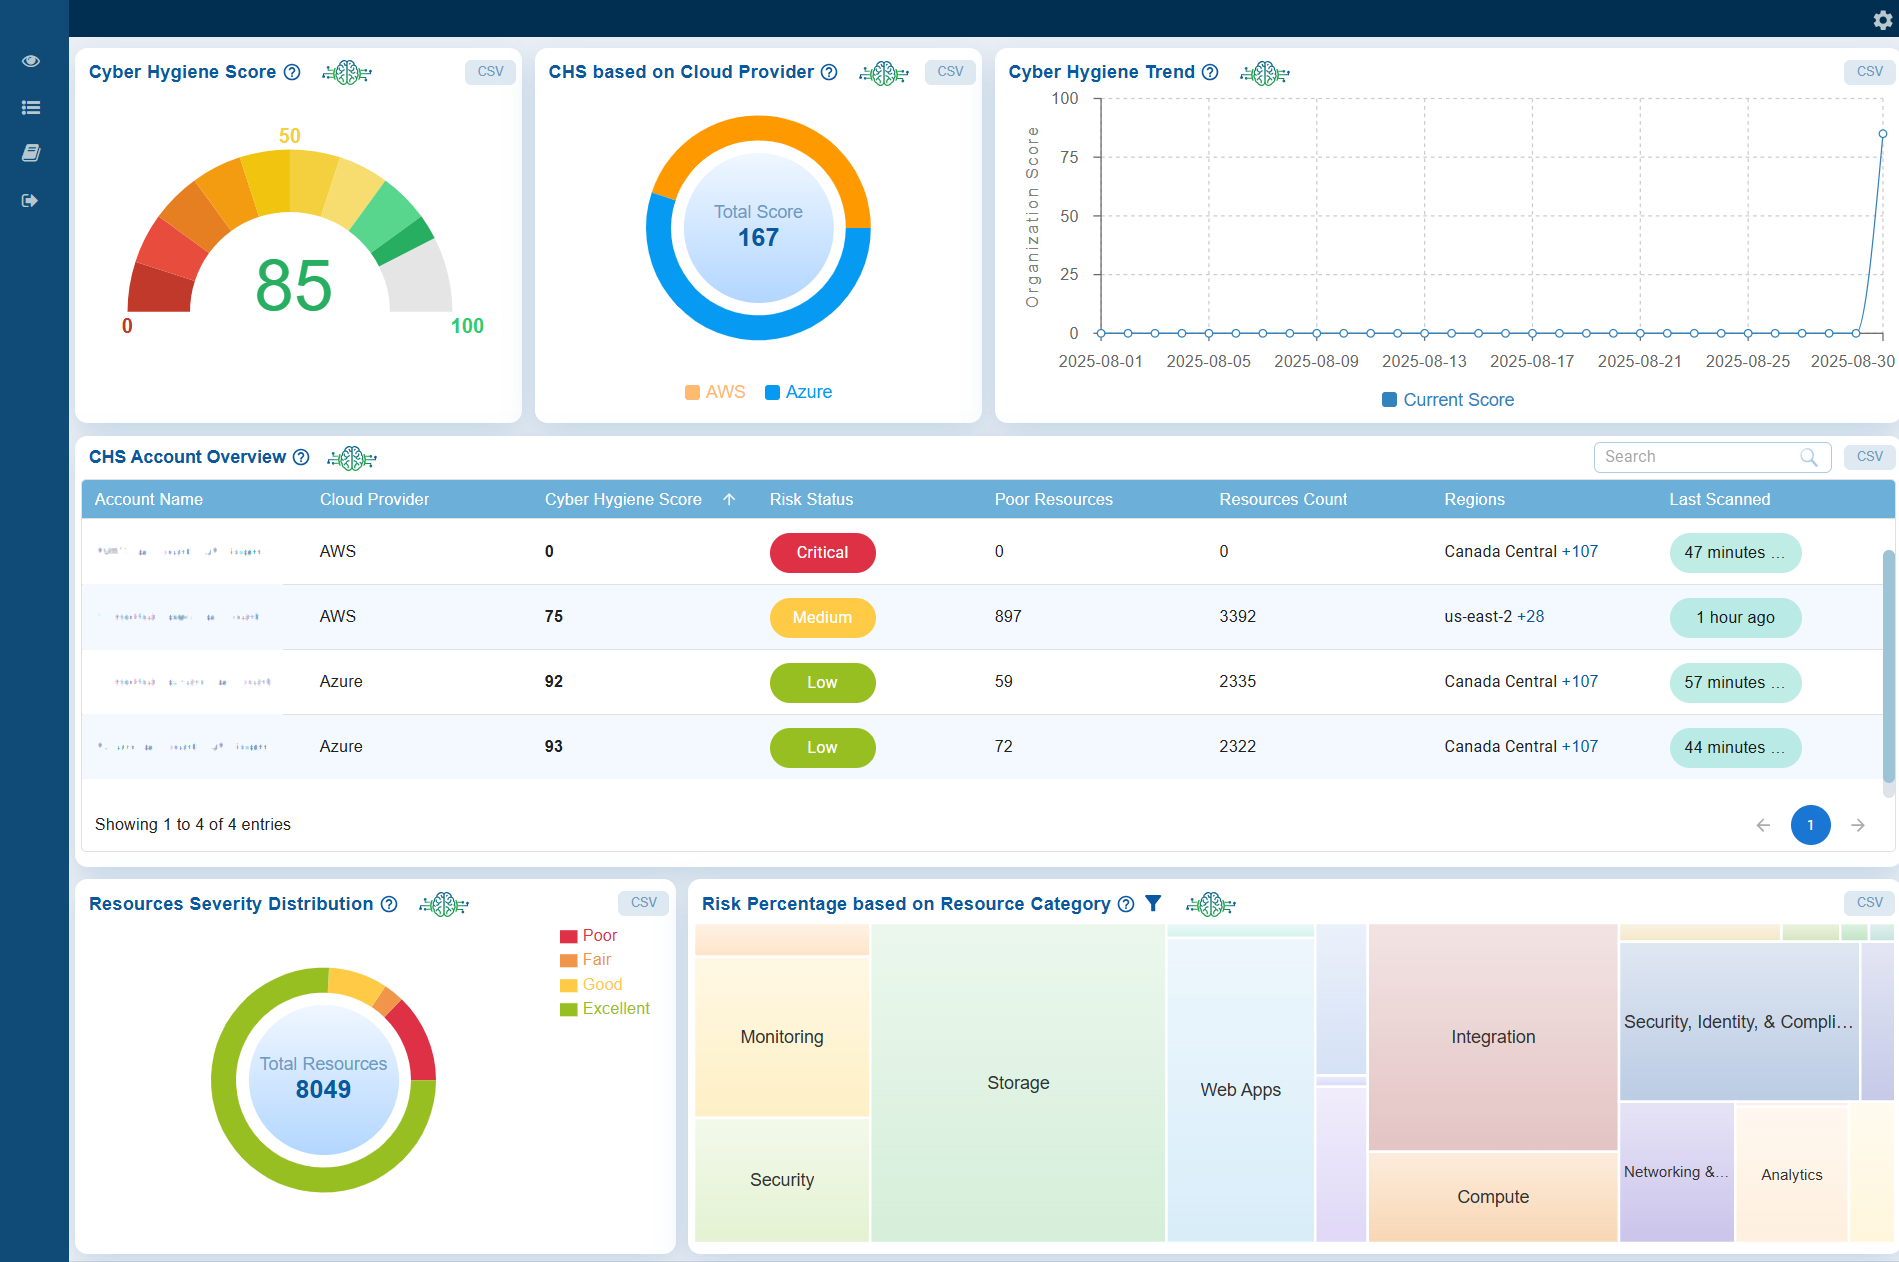Toggle Azure legend in cloud provider chart
This screenshot has height=1262, width=1899.
[x=798, y=392]
